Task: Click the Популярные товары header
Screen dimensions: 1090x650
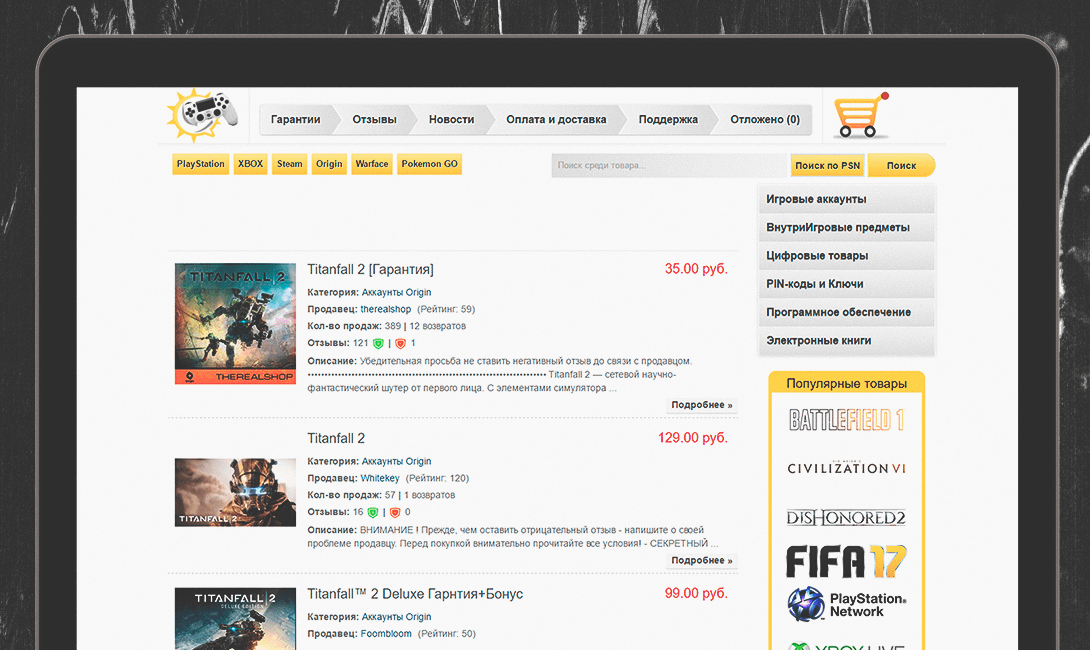Action: tap(846, 383)
